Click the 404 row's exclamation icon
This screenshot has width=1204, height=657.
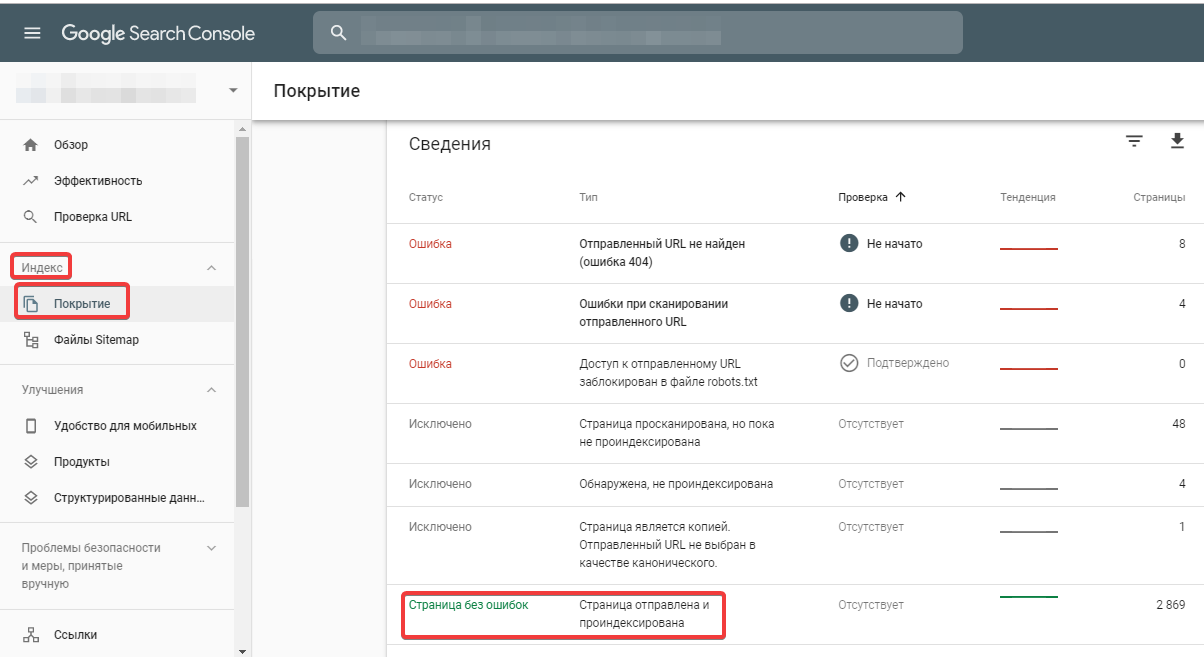point(849,244)
